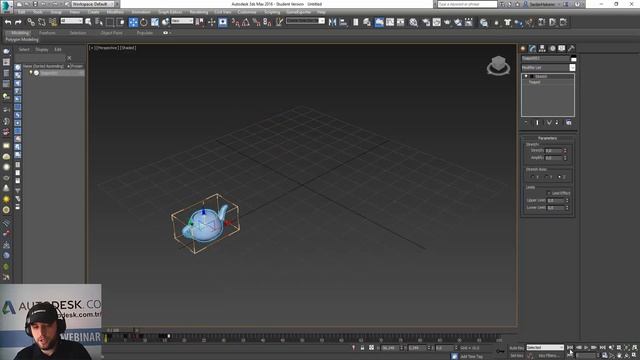Select the Select and Link tool
The width and height of the screenshot is (640, 360).
[31, 22]
